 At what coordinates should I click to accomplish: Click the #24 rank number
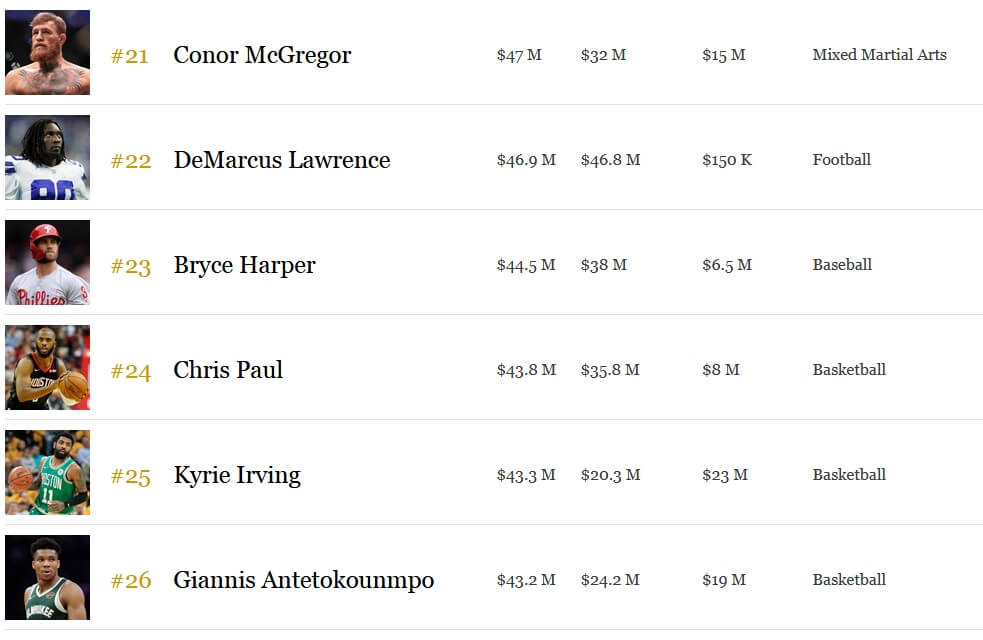click(x=131, y=371)
